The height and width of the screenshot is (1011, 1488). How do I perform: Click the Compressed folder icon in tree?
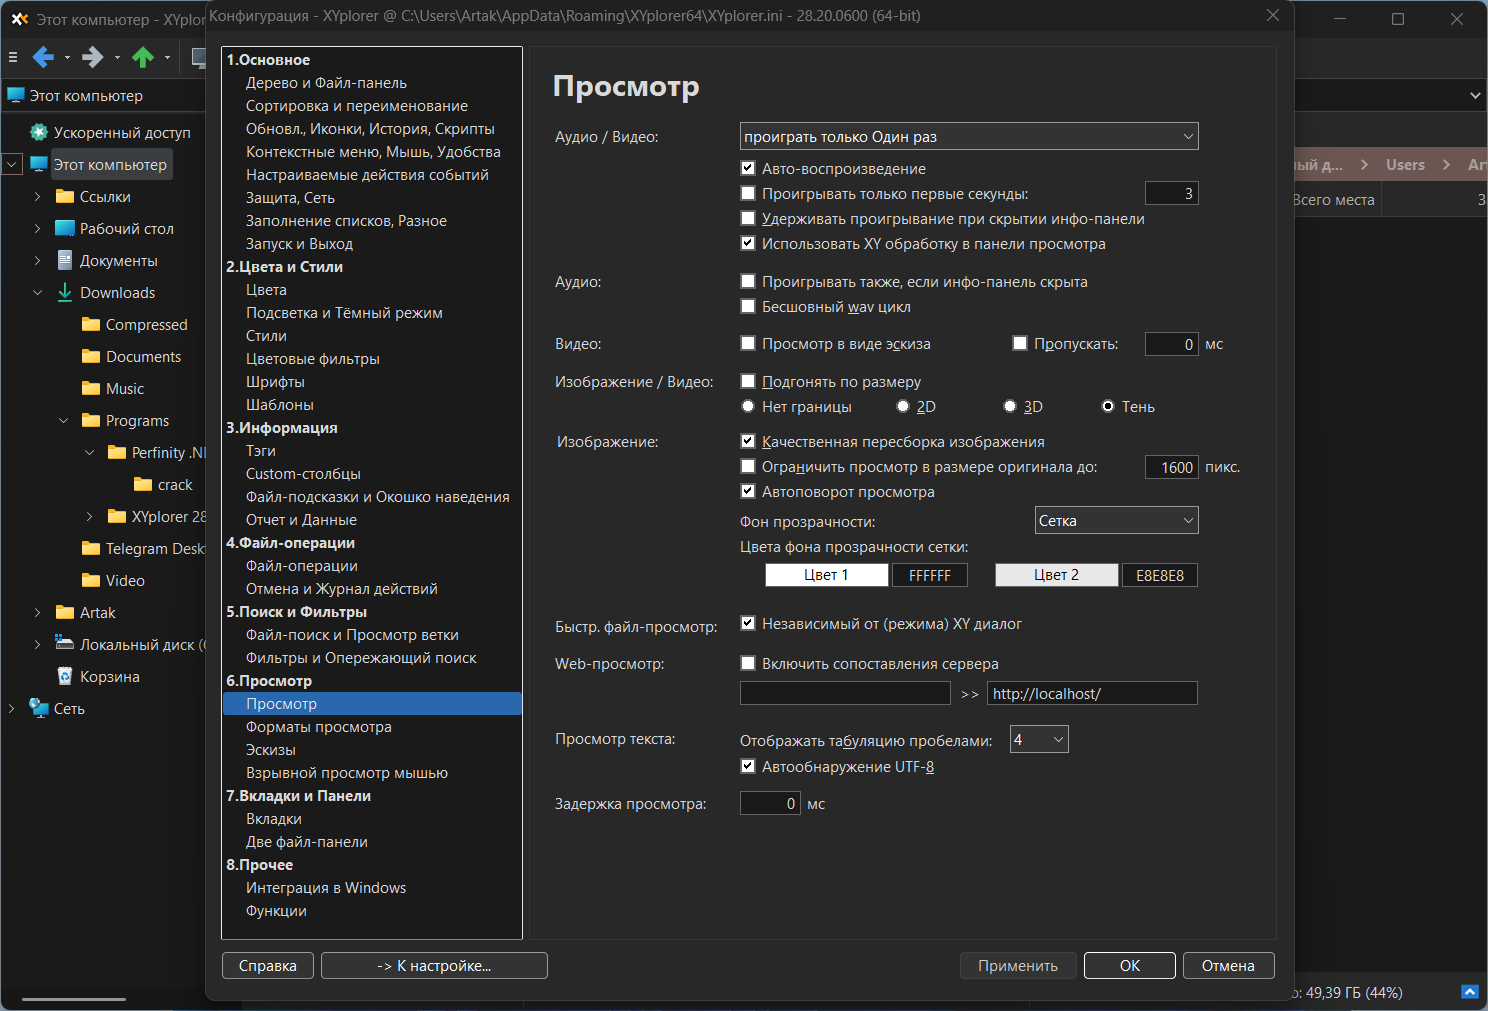pyautogui.click(x=91, y=324)
